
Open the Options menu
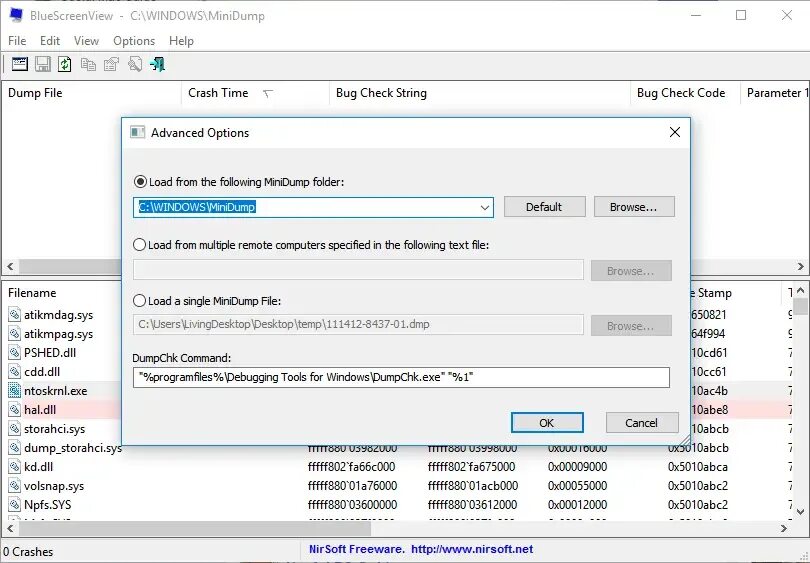click(134, 41)
